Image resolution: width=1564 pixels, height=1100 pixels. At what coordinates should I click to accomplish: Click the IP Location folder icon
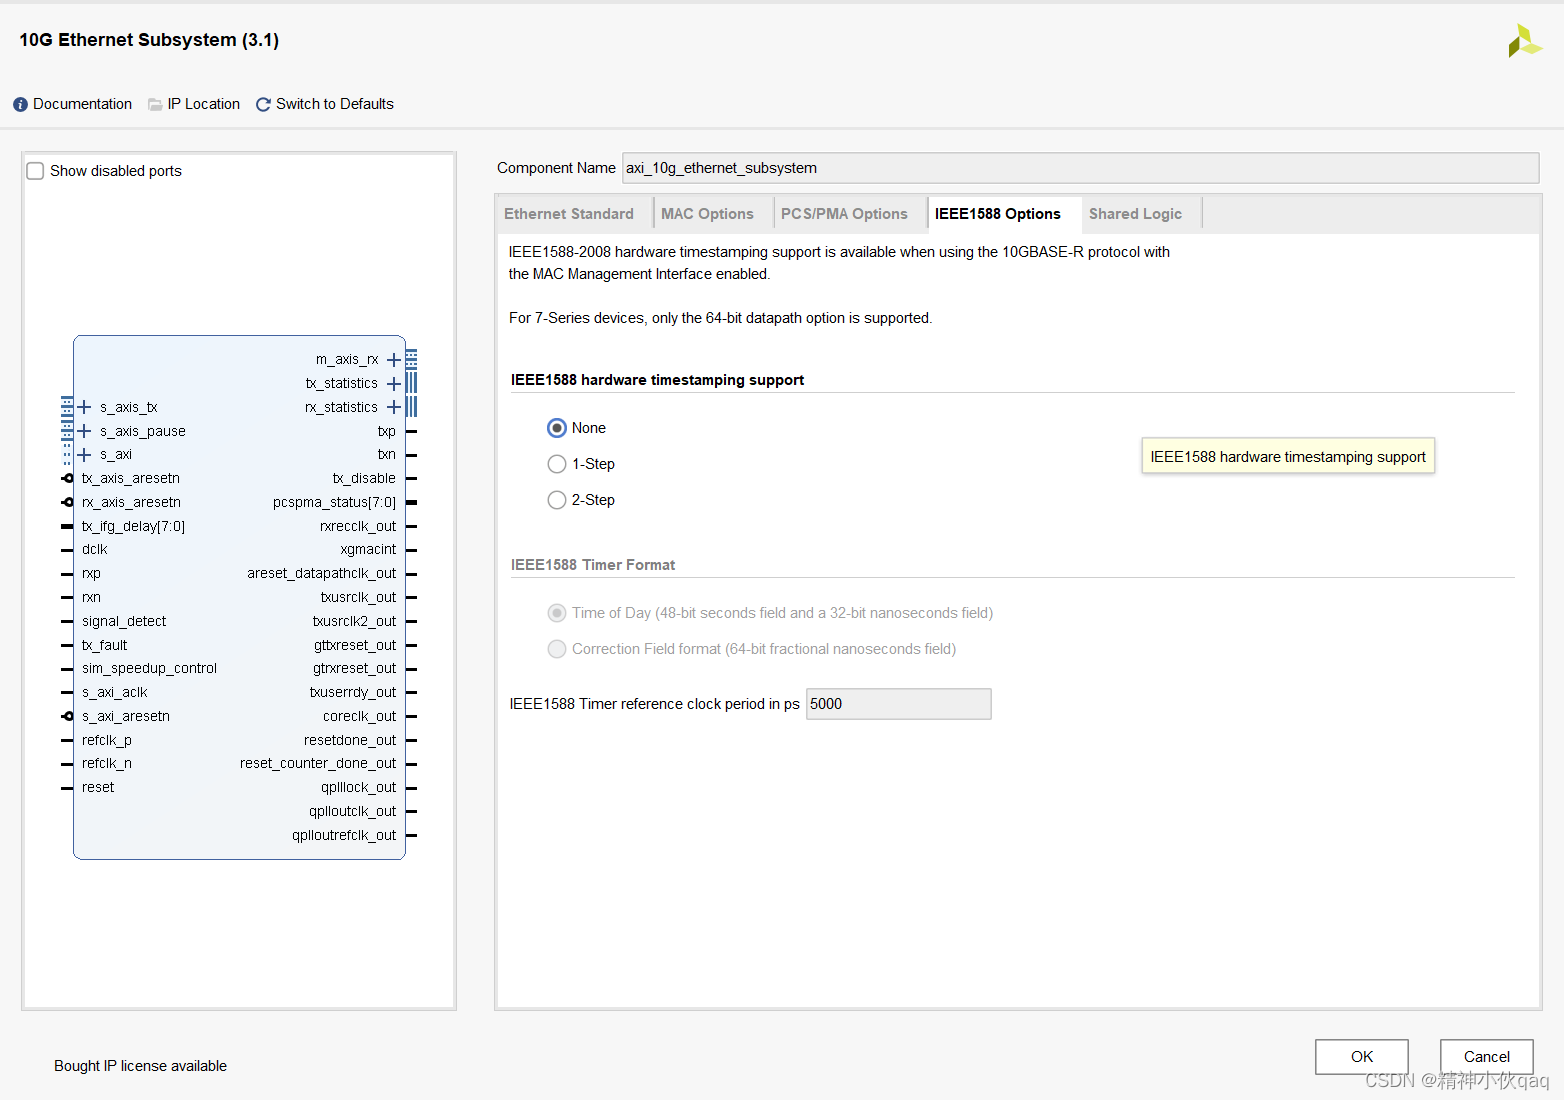155,105
